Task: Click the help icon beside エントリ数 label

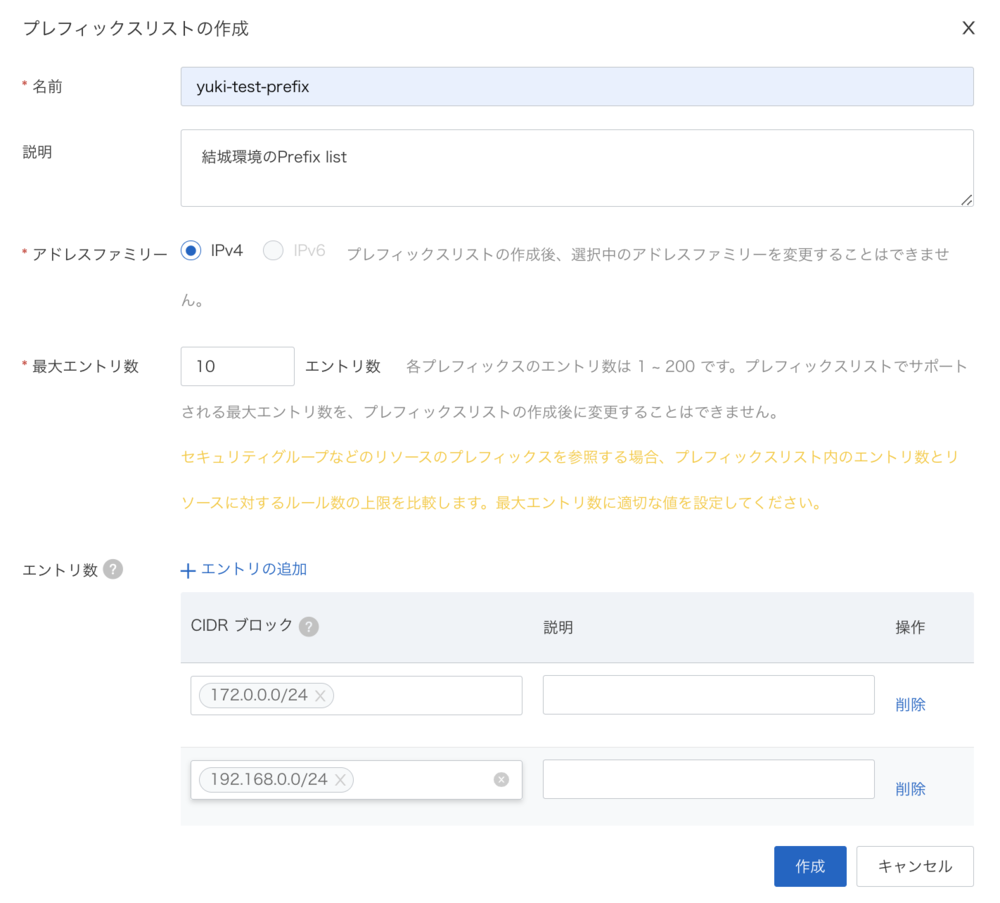Action: coord(113,569)
